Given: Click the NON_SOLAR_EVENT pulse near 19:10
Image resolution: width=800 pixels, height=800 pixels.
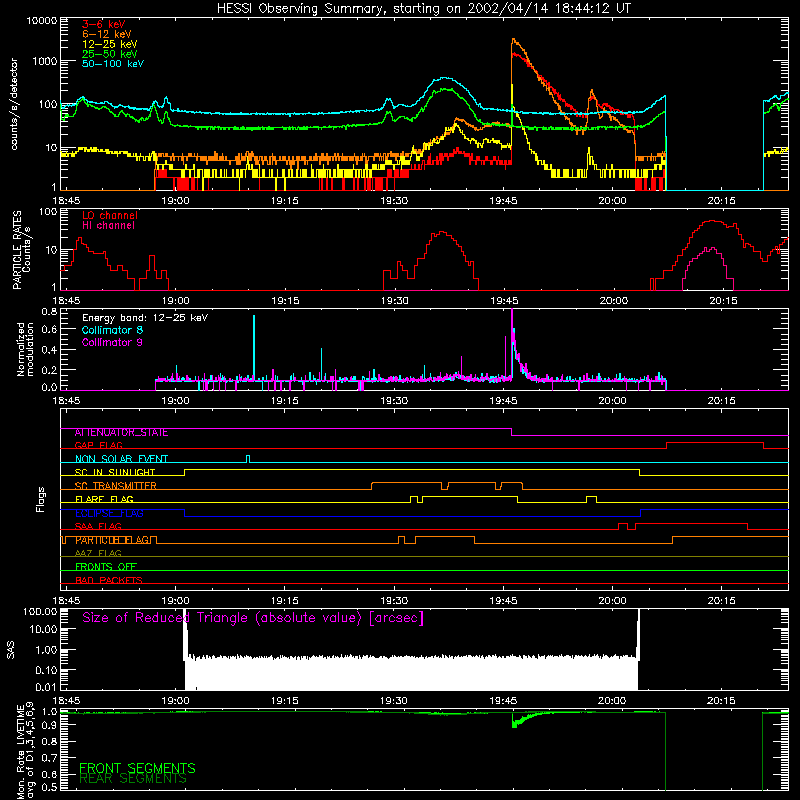Looking at the screenshot, I should pos(248,459).
